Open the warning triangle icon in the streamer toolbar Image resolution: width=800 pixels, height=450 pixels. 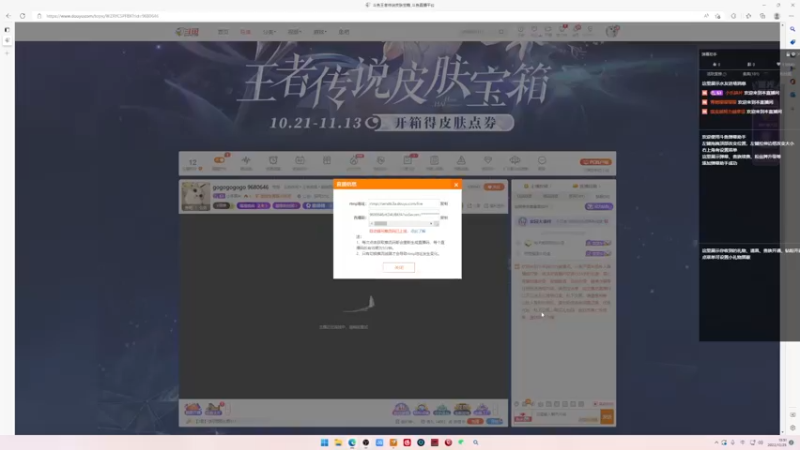click(x=461, y=162)
